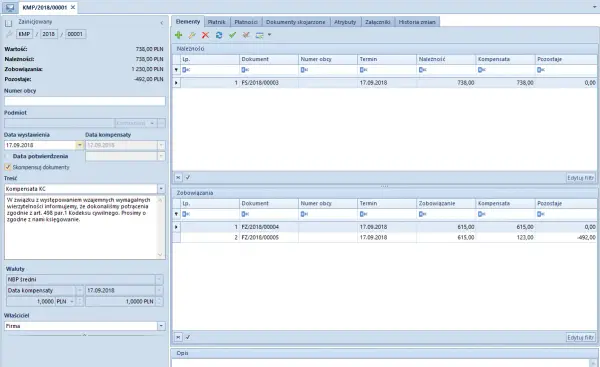
Task: Add a new element with green plus
Action: [178, 35]
